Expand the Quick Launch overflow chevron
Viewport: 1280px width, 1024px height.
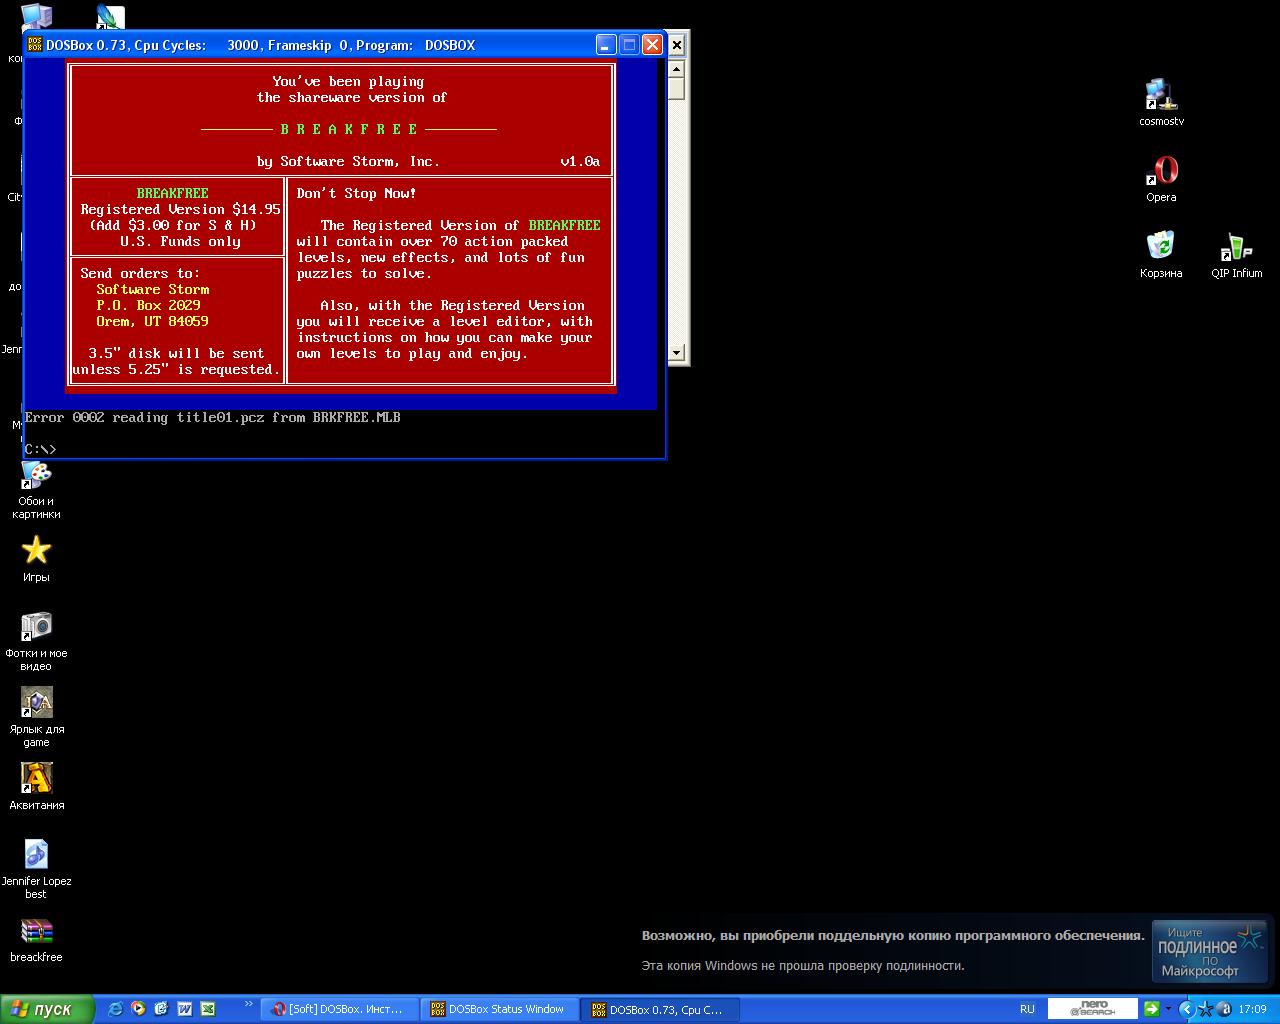(249, 1005)
